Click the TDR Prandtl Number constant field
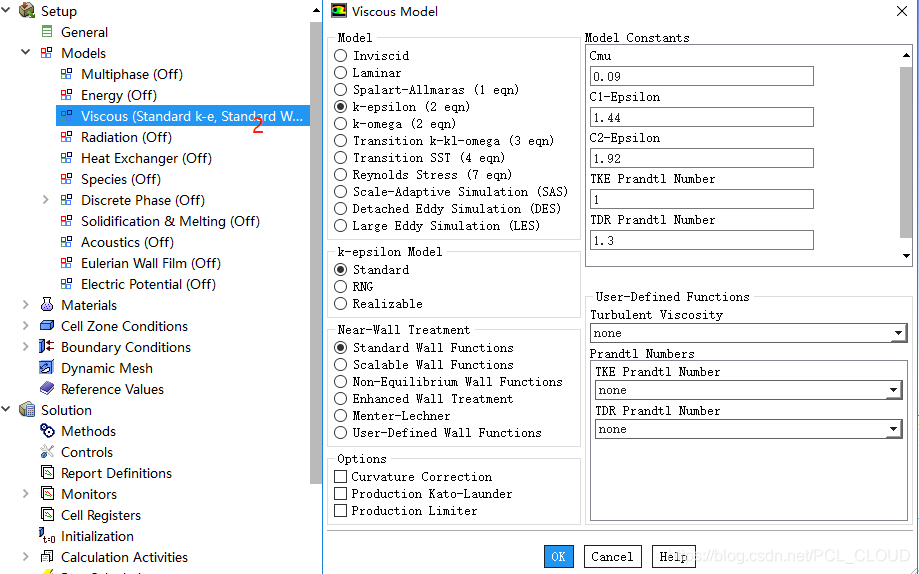Screen dimensions: 919x574 point(702,240)
